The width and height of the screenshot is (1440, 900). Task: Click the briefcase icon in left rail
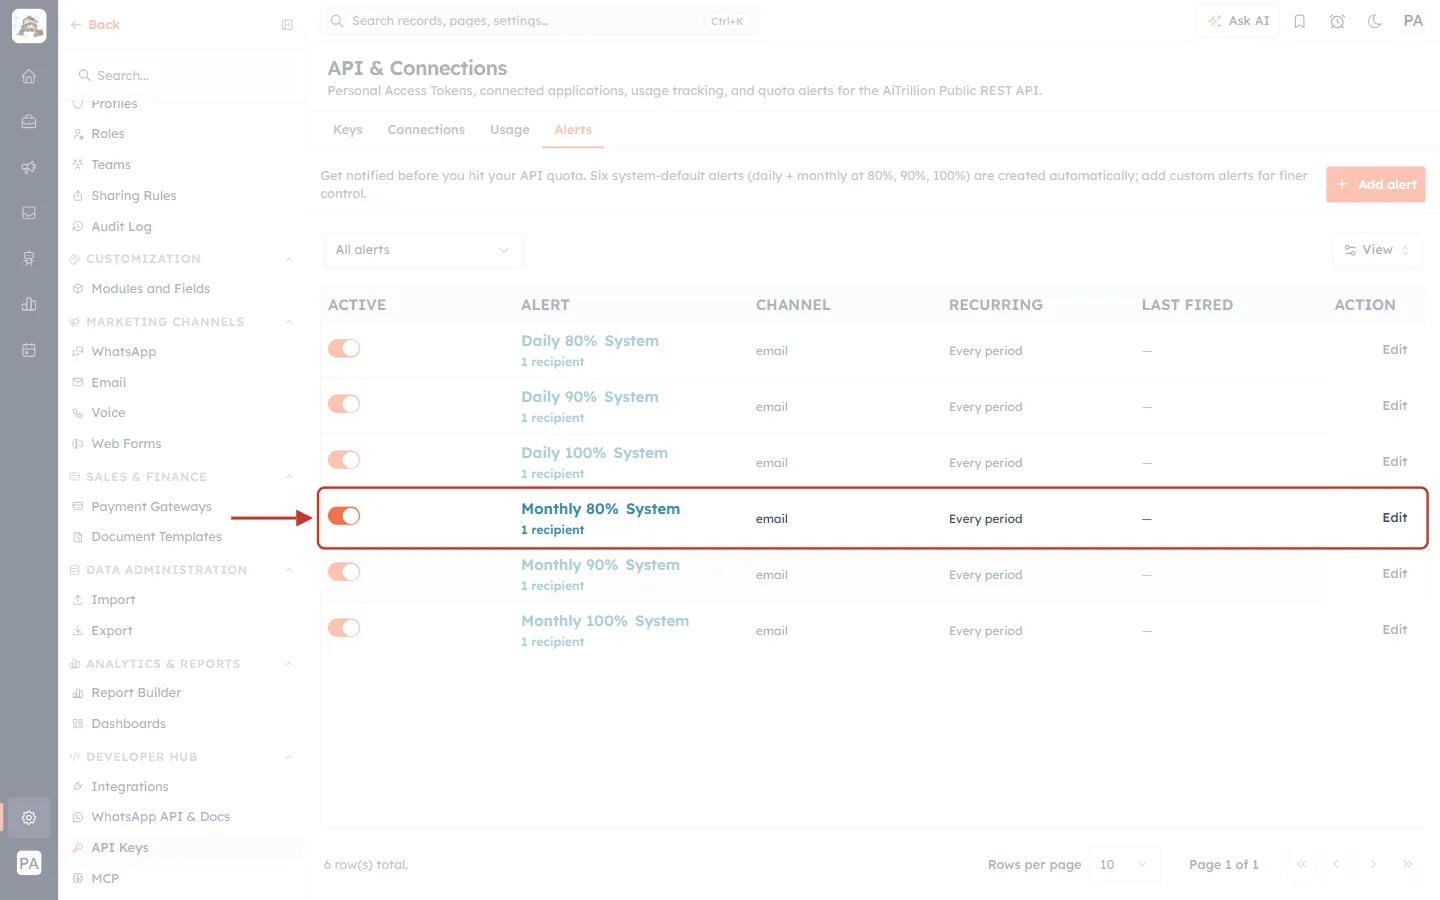29,122
